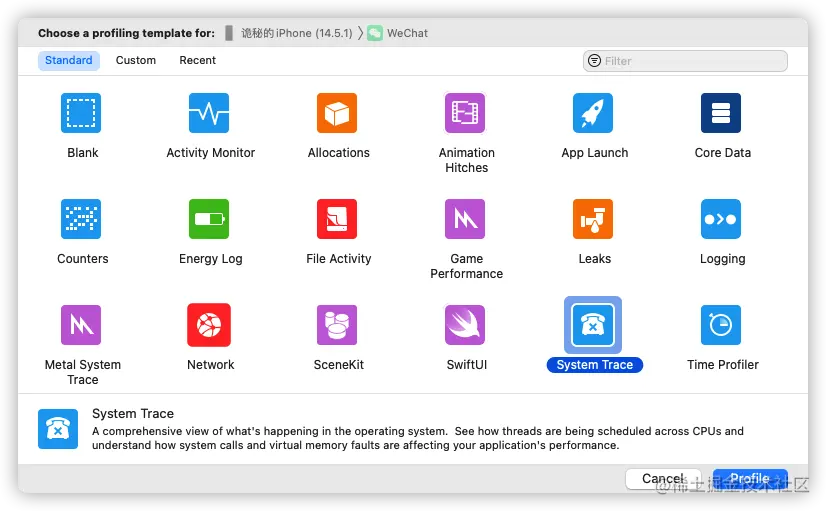Screen dimensions: 826x511
Task: Choose the Activity Monitor template icon
Action: (x=209, y=113)
